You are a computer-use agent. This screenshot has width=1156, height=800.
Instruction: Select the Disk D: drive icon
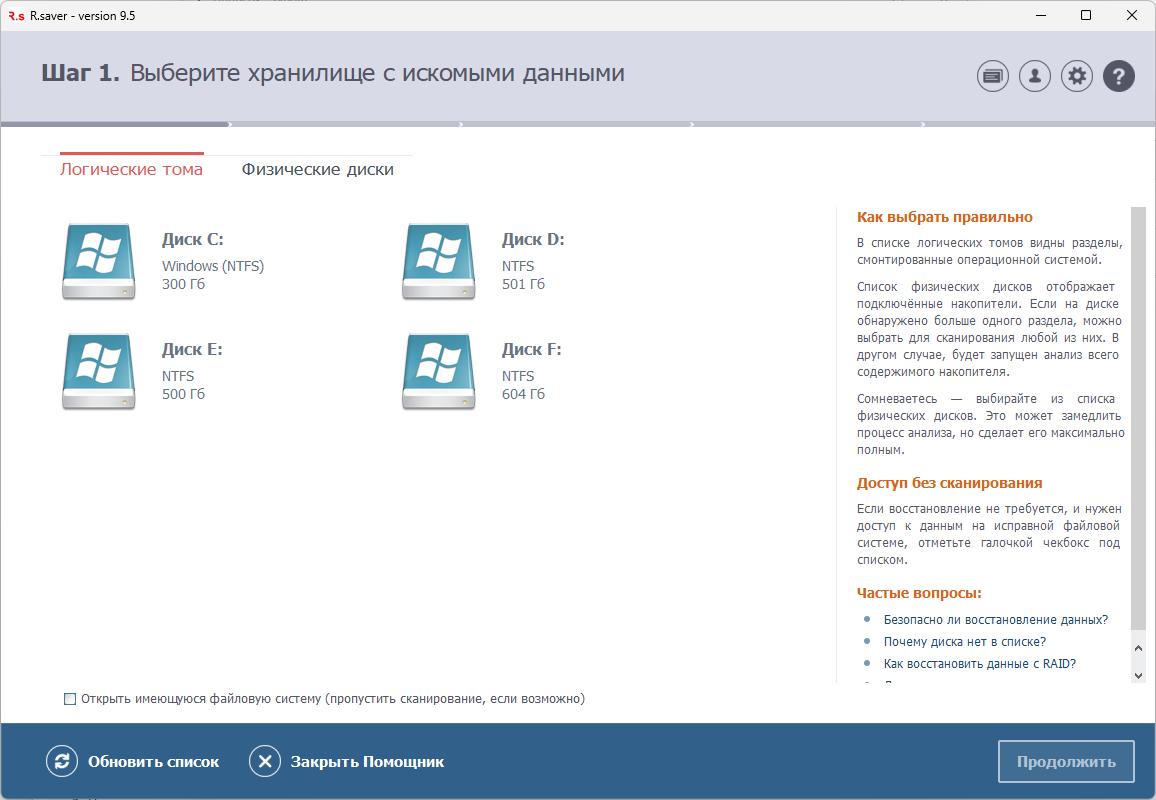(x=438, y=261)
